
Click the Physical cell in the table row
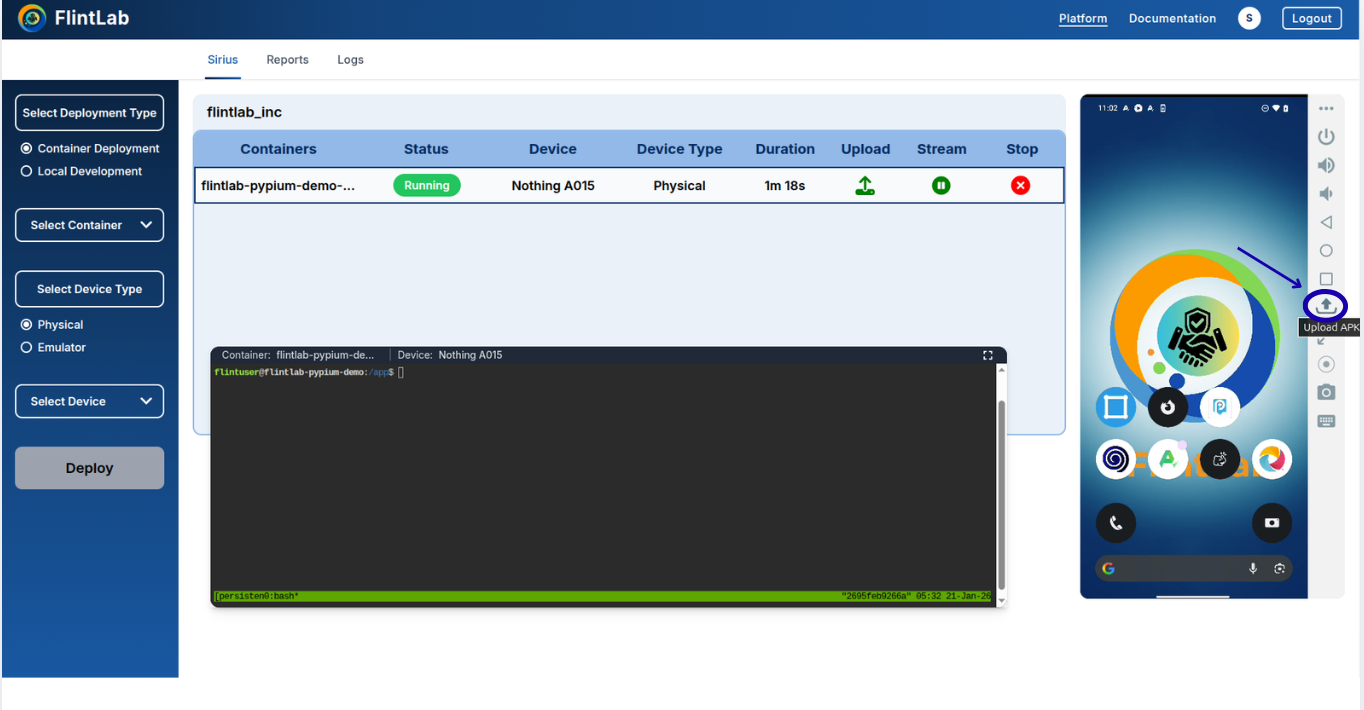pyautogui.click(x=679, y=185)
